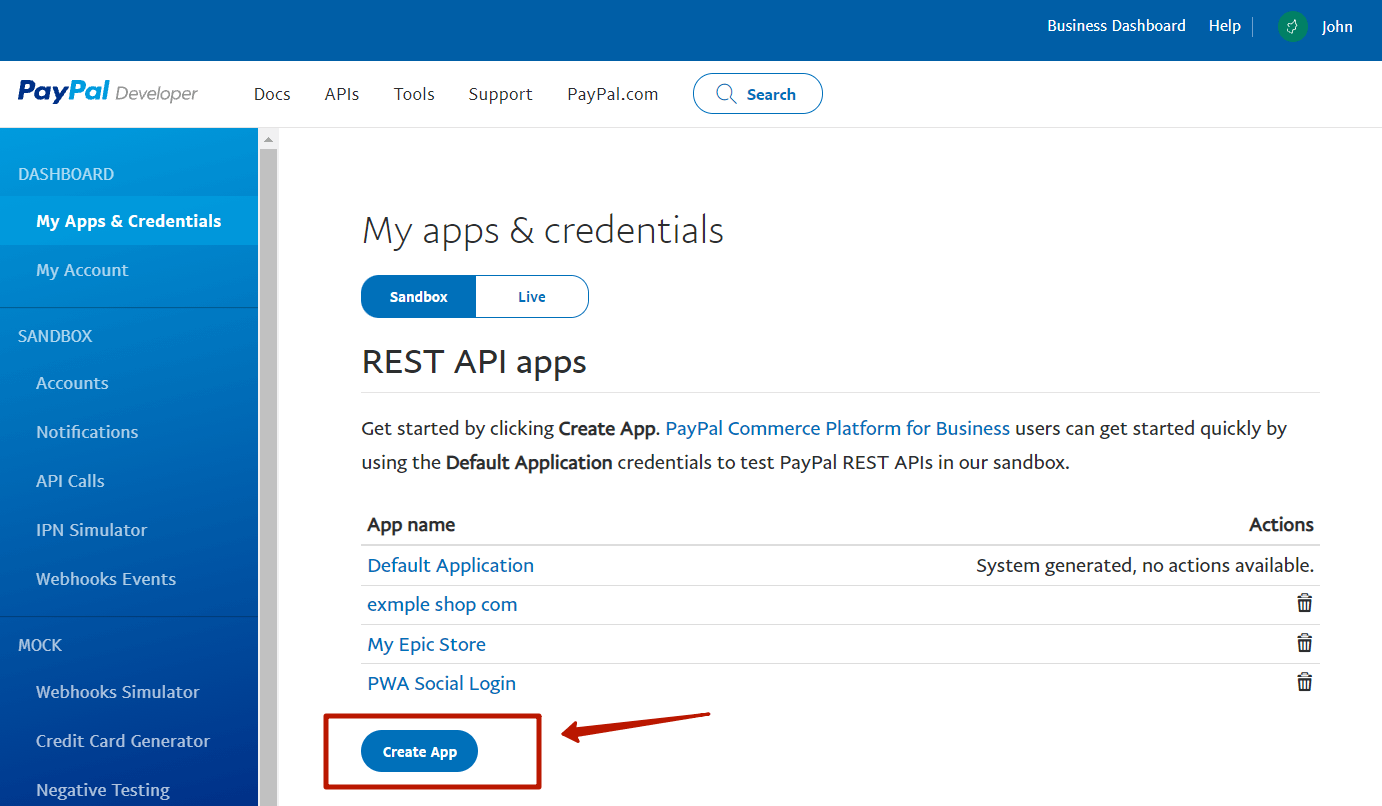This screenshot has width=1382, height=806.
Task: Switch to Sandbox mode
Action: tap(418, 296)
